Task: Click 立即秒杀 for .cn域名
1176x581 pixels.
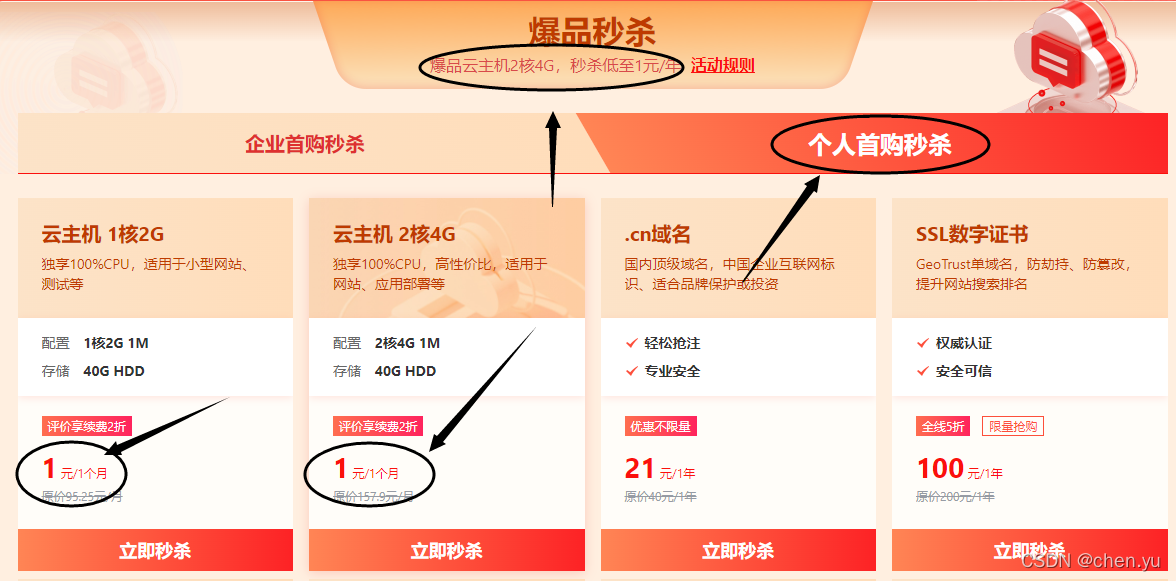Action: [738, 550]
